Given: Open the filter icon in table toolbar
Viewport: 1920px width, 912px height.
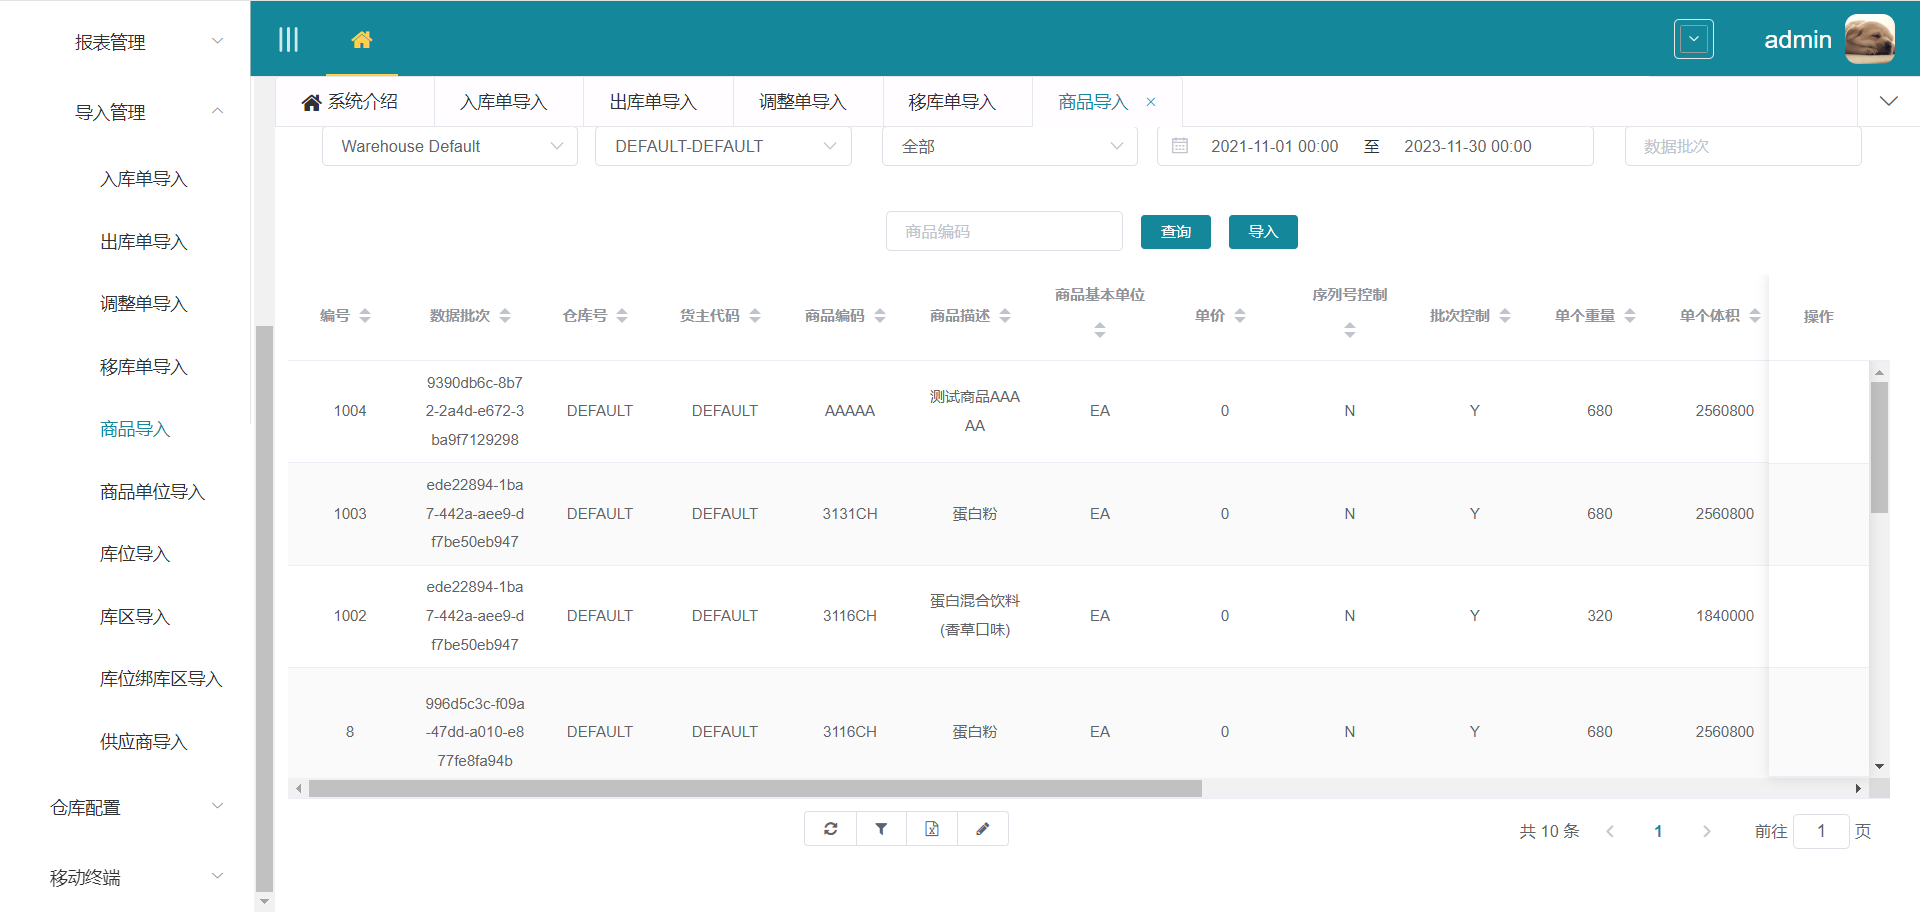Looking at the screenshot, I should [x=881, y=828].
